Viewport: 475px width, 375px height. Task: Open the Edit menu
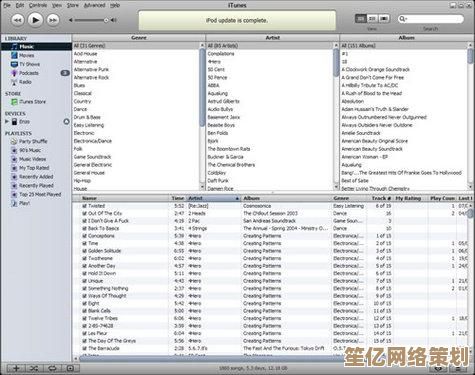click(20, 5)
